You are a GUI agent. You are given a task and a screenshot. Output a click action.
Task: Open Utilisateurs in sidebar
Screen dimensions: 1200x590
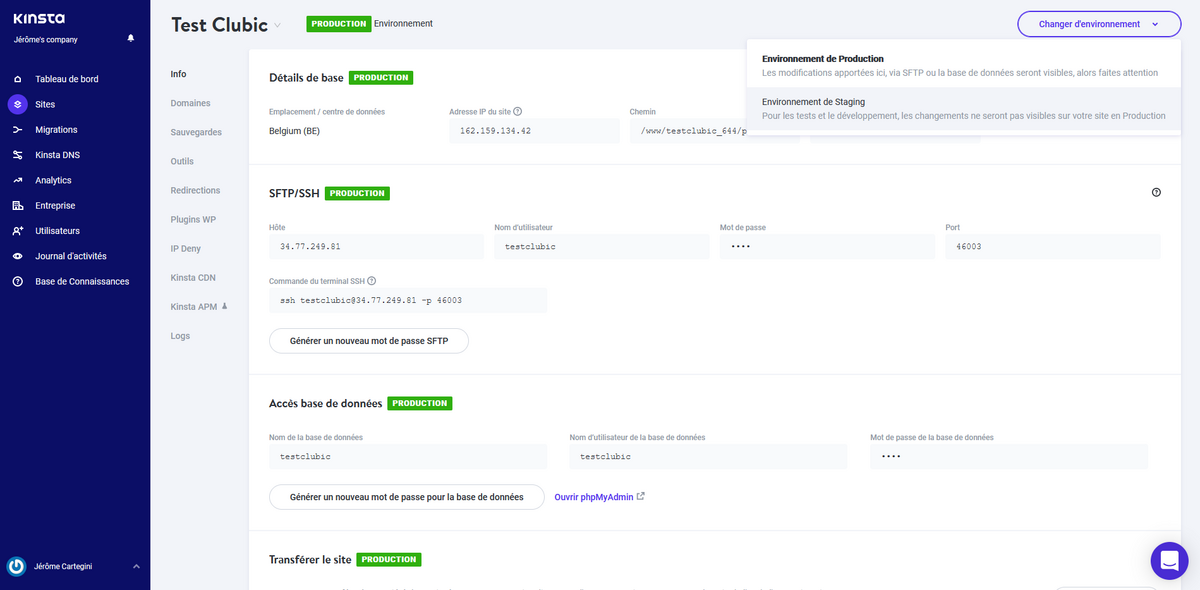pyautogui.click(x=58, y=231)
